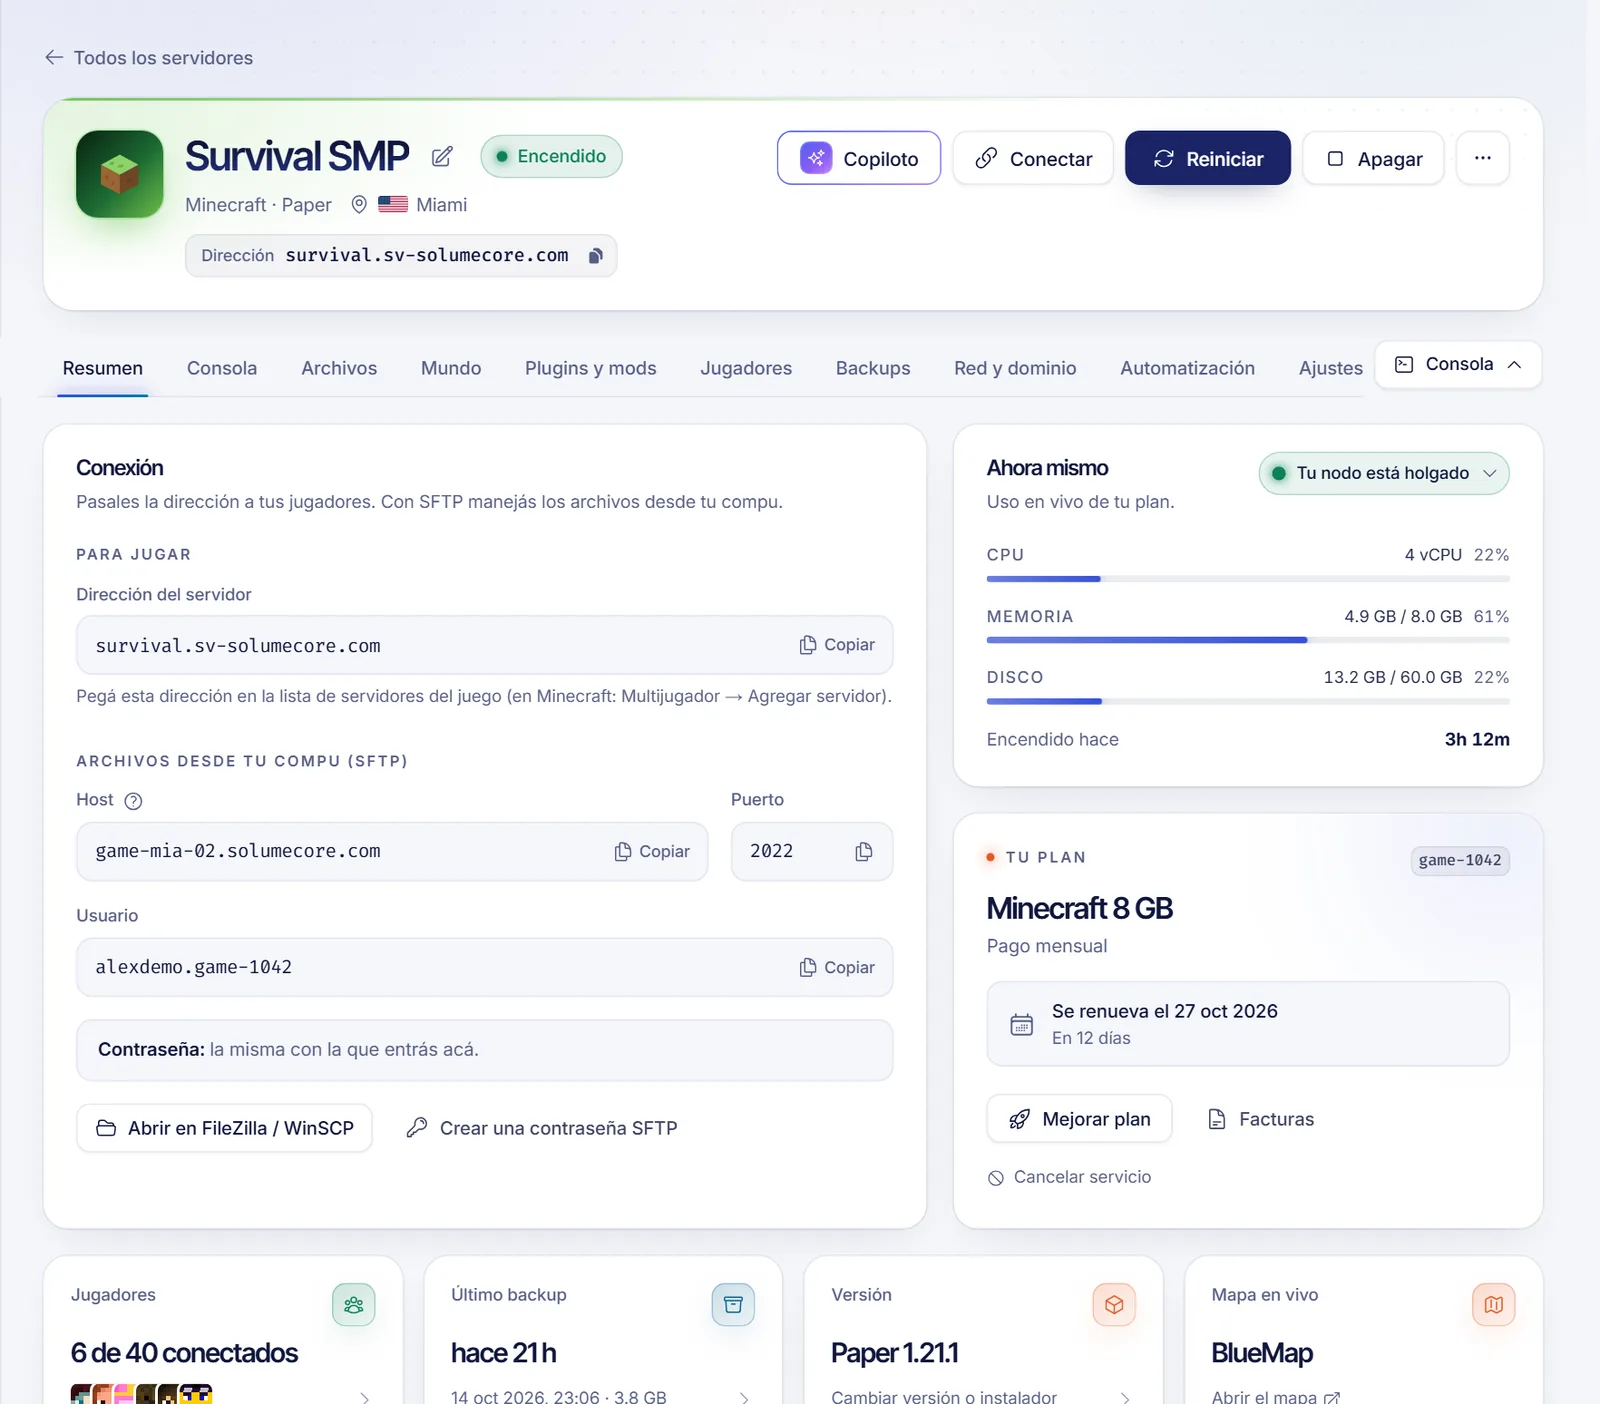Screen dimensions: 1600x1404
Task: Click 'Abrir en FileZilla / WinSCP'
Action: coord(224,1128)
